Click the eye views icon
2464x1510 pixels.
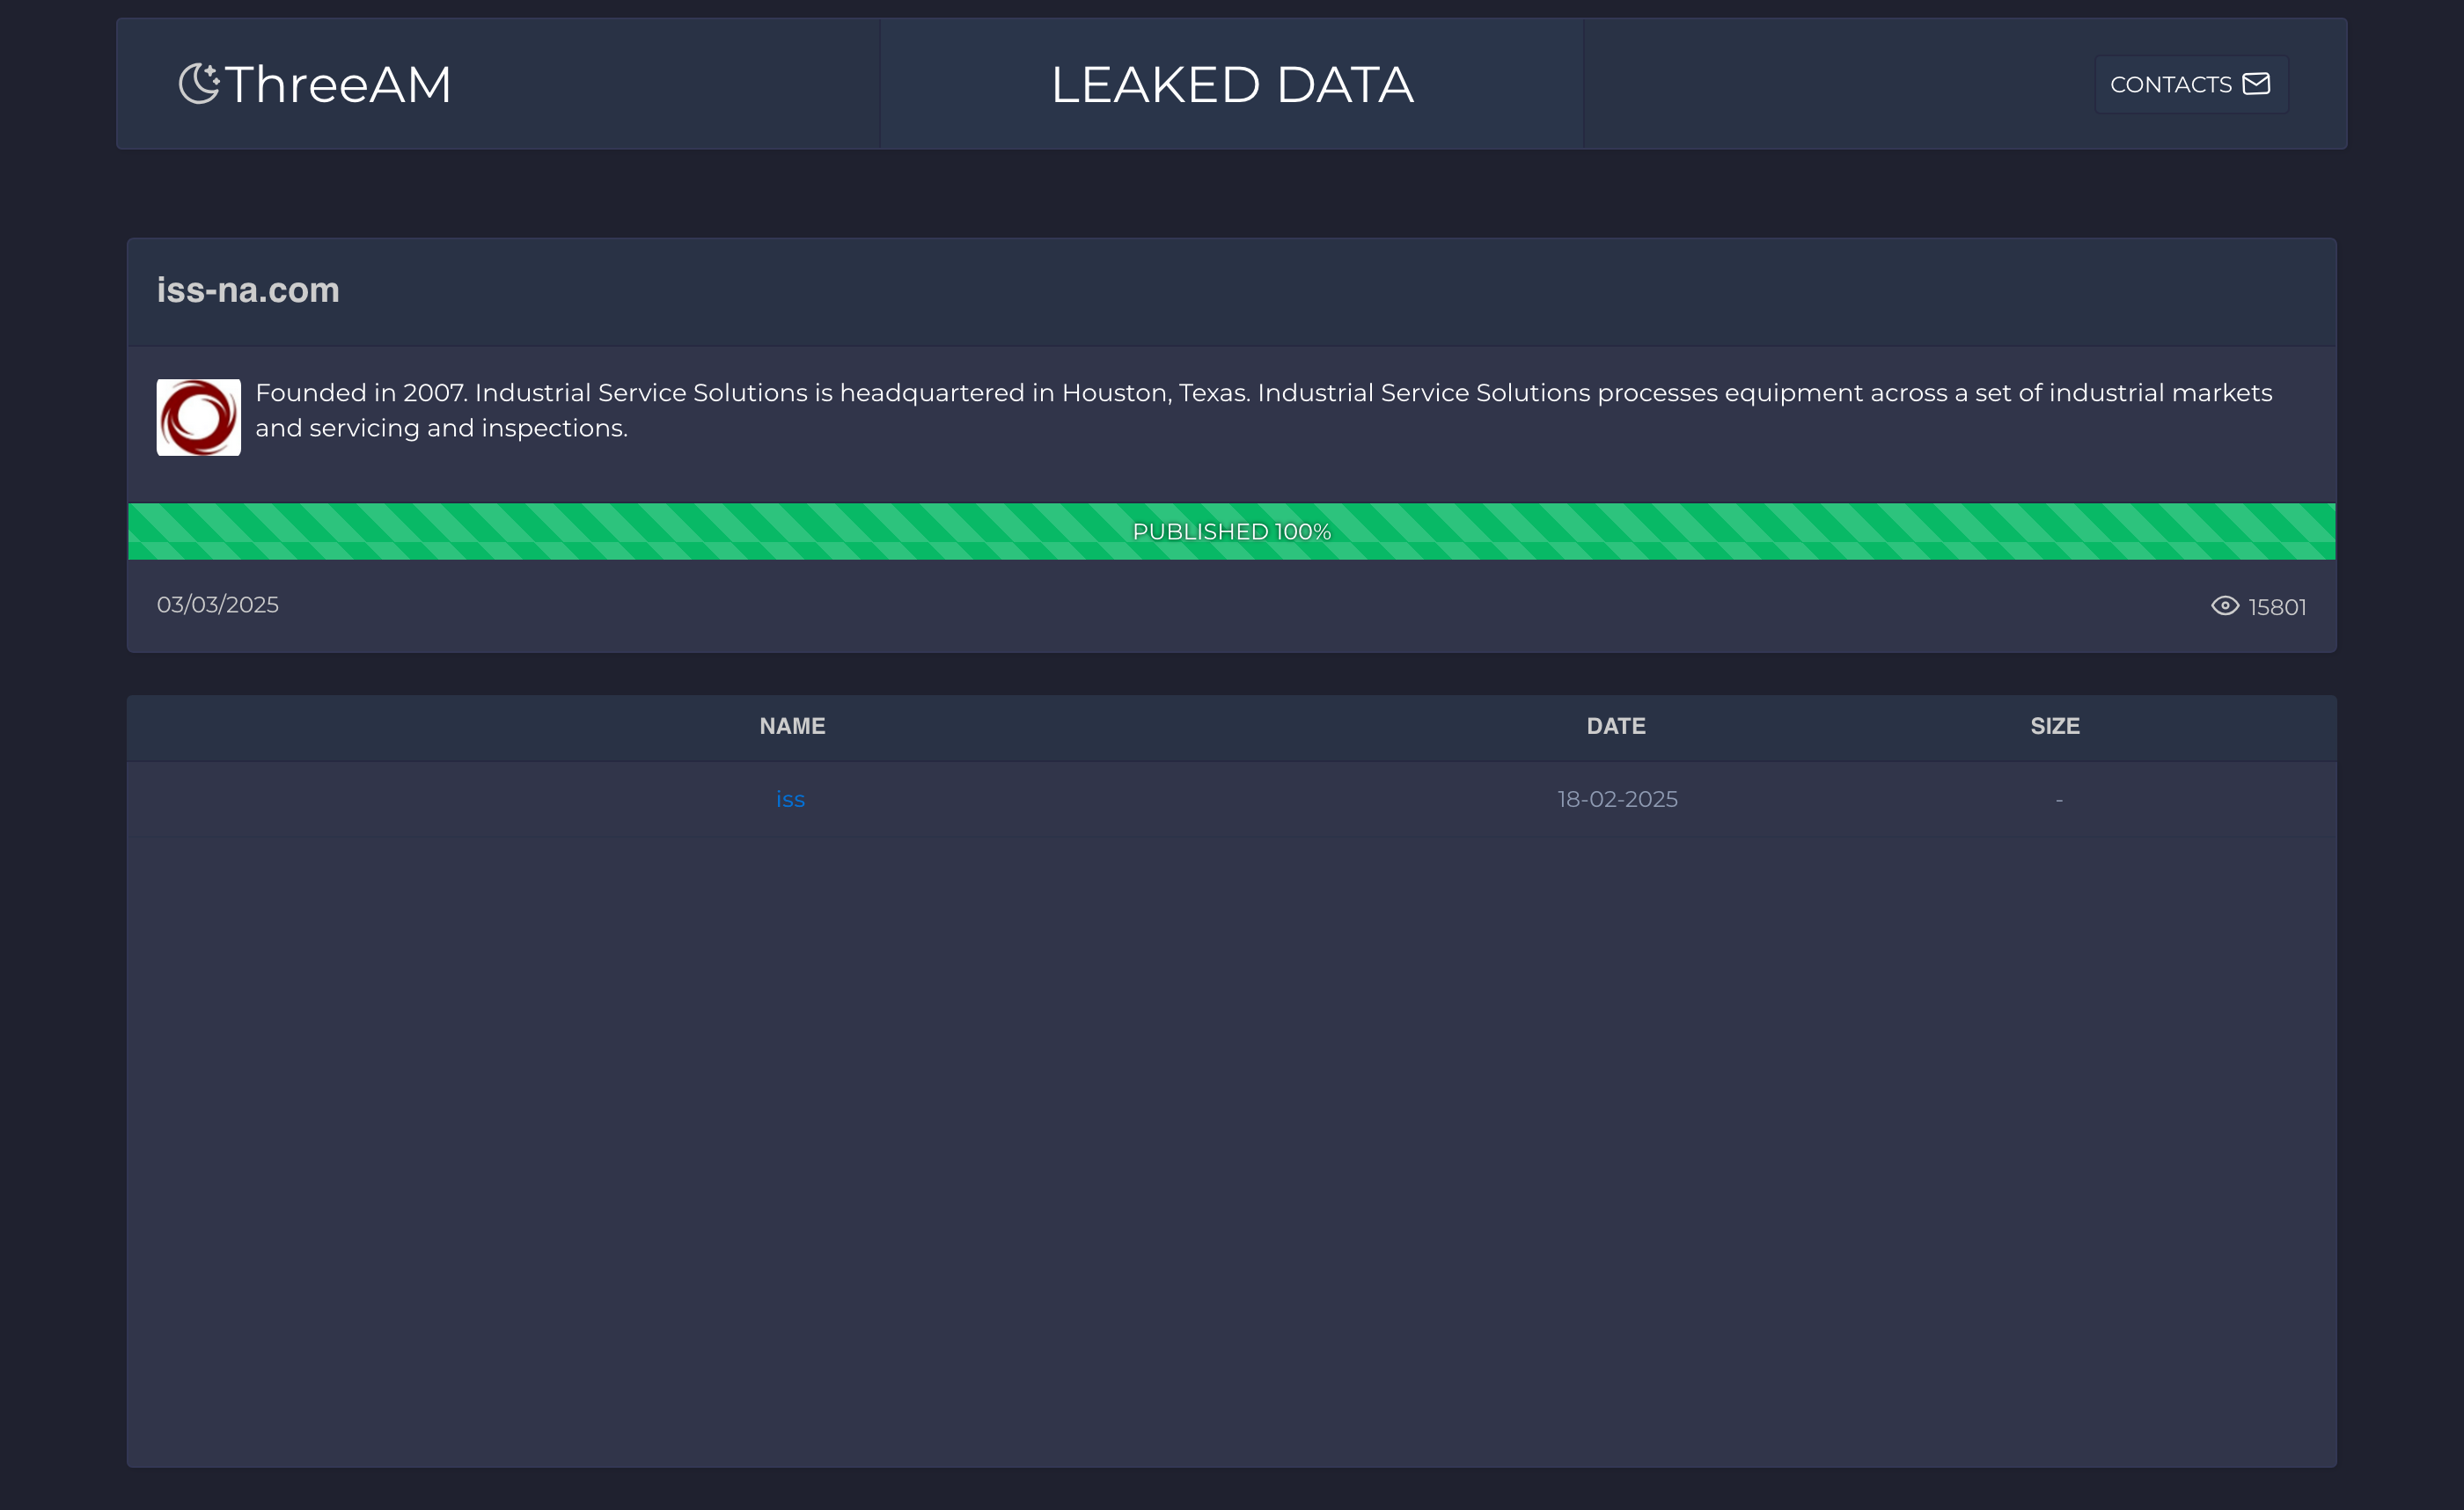[2224, 606]
